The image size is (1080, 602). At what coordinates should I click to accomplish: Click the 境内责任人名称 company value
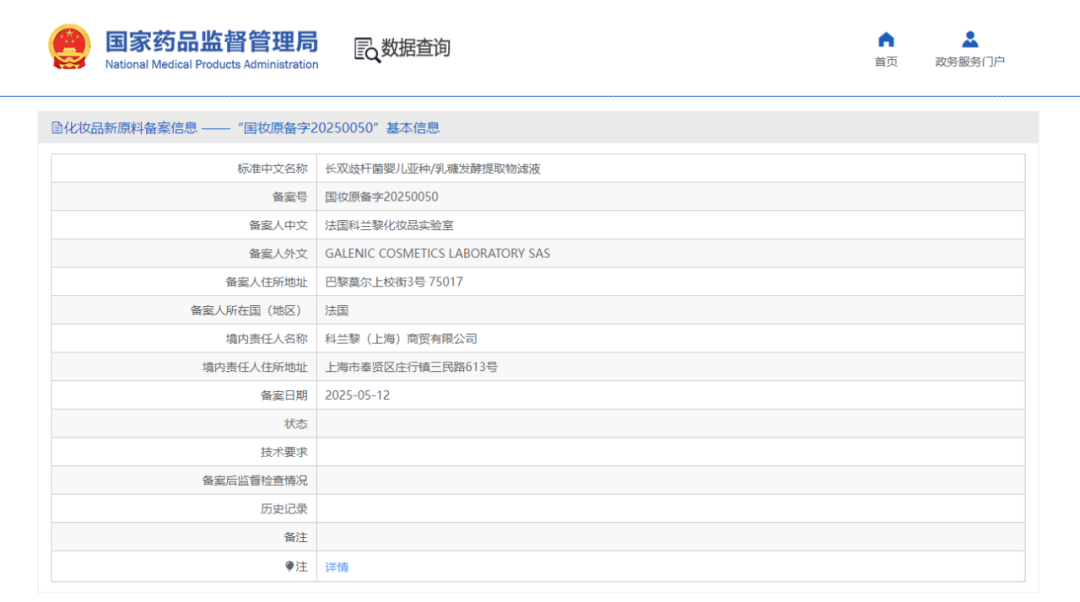pyautogui.click(x=401, y=339)
